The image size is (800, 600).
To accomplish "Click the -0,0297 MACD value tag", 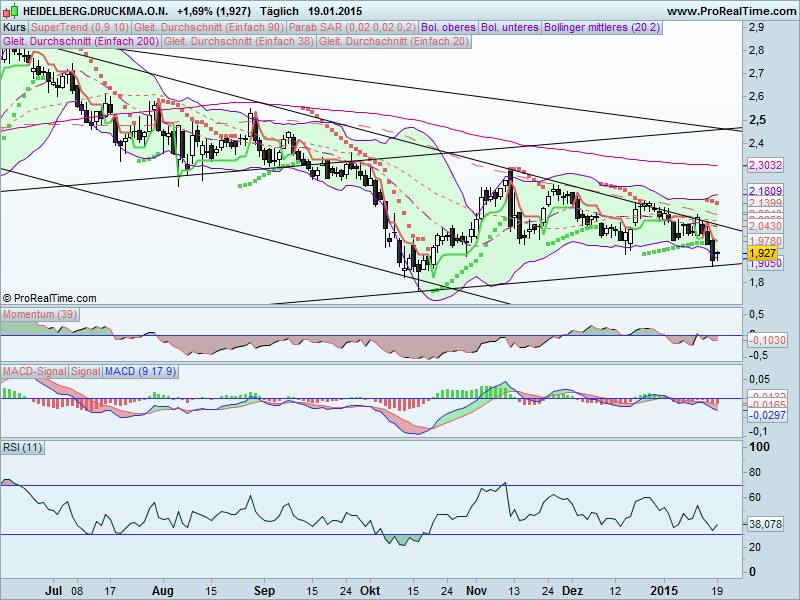I will [767, 415].
